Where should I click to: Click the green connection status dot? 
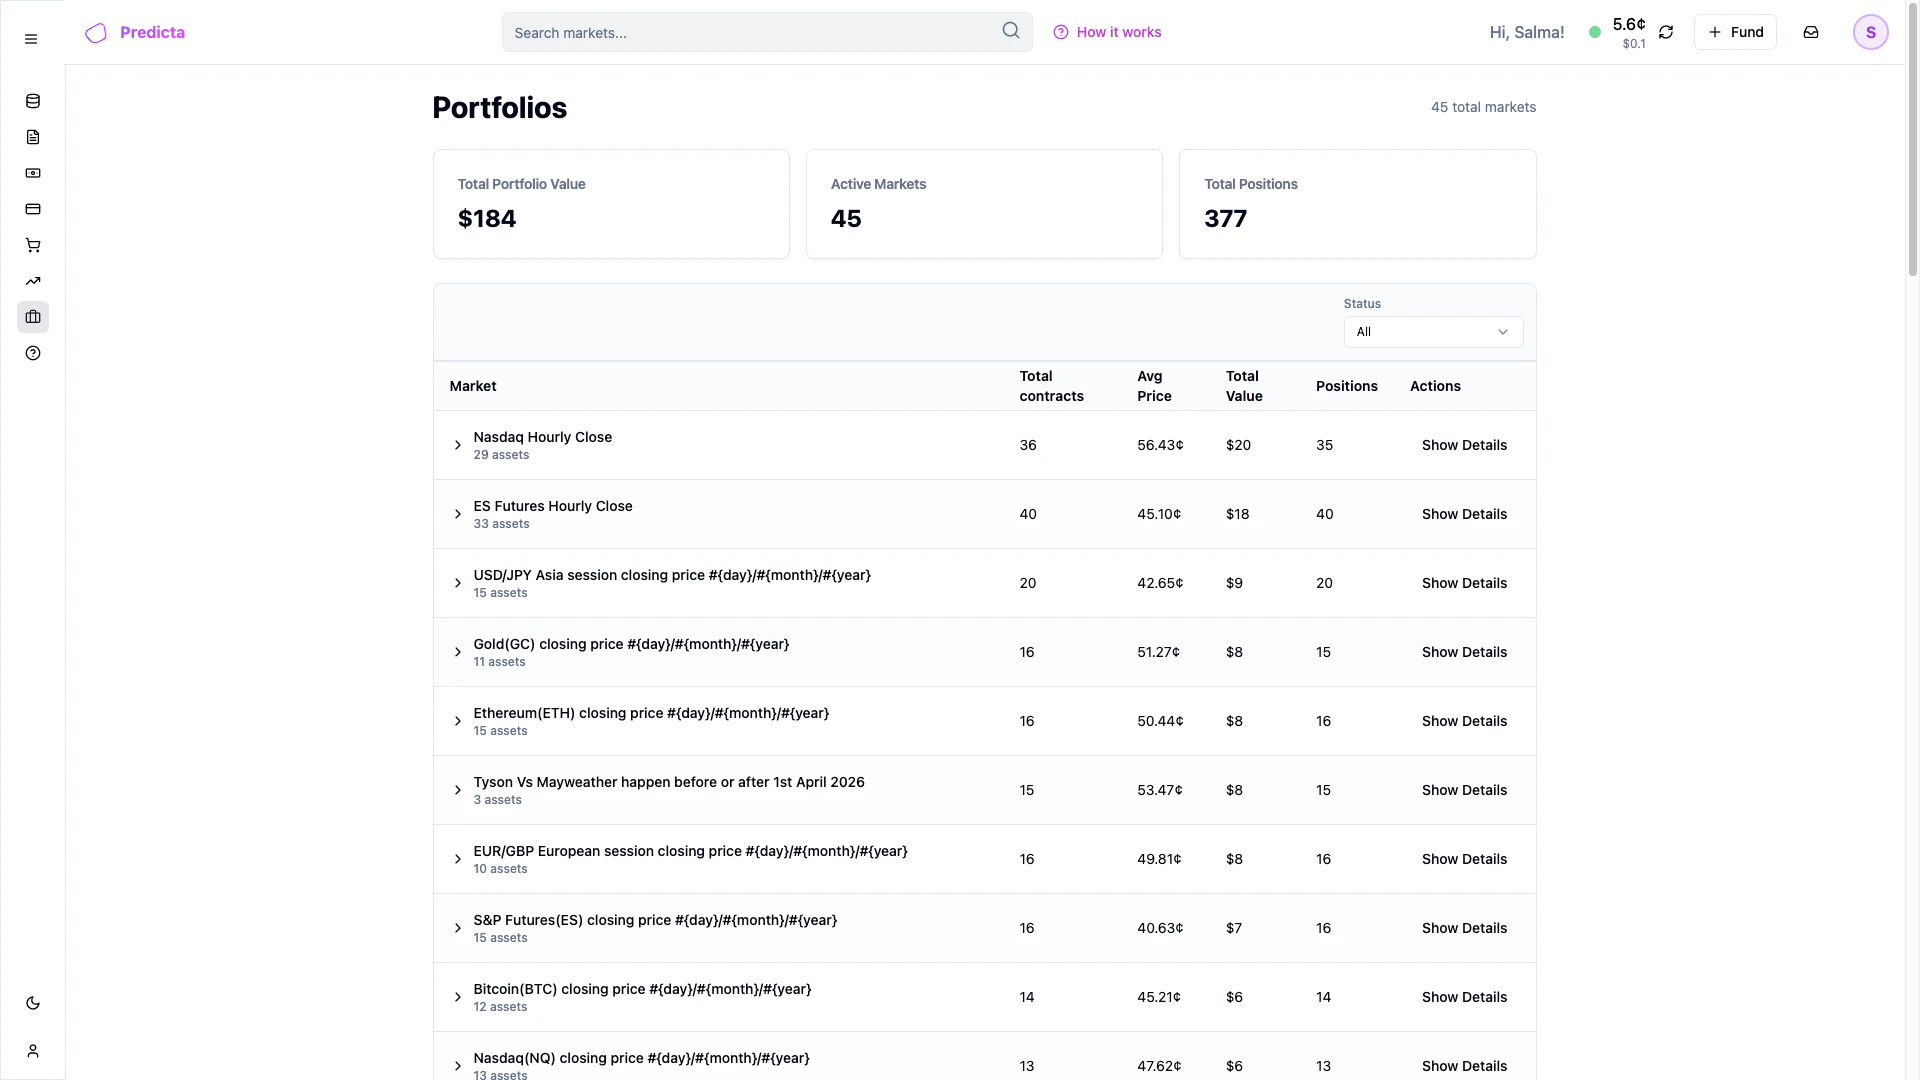tap(1596, 32)
